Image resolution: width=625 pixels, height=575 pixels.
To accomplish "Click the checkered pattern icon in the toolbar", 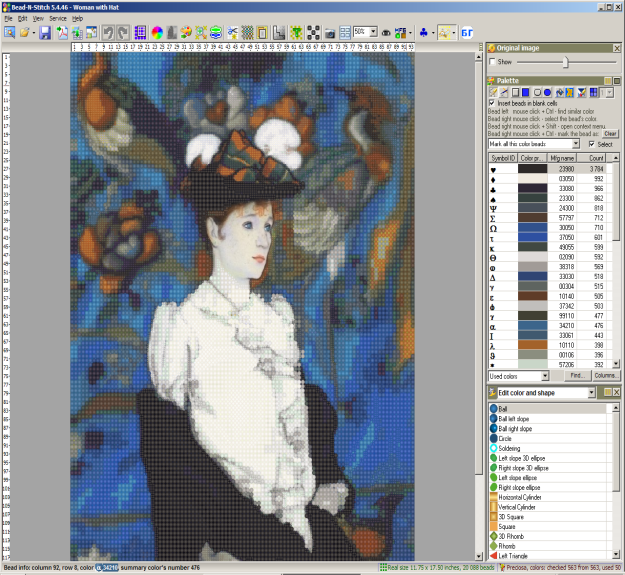I will point(248,33).
